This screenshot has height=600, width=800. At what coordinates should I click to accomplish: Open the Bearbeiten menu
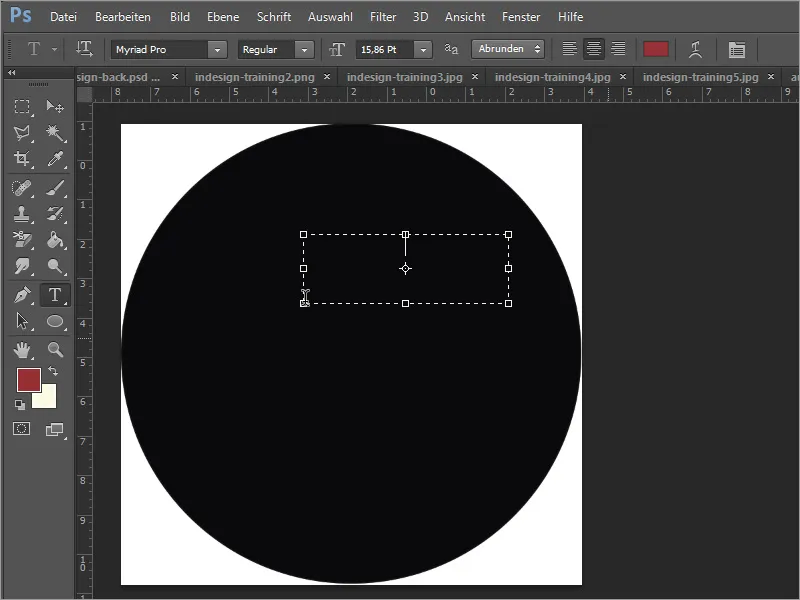click(122, 17)
